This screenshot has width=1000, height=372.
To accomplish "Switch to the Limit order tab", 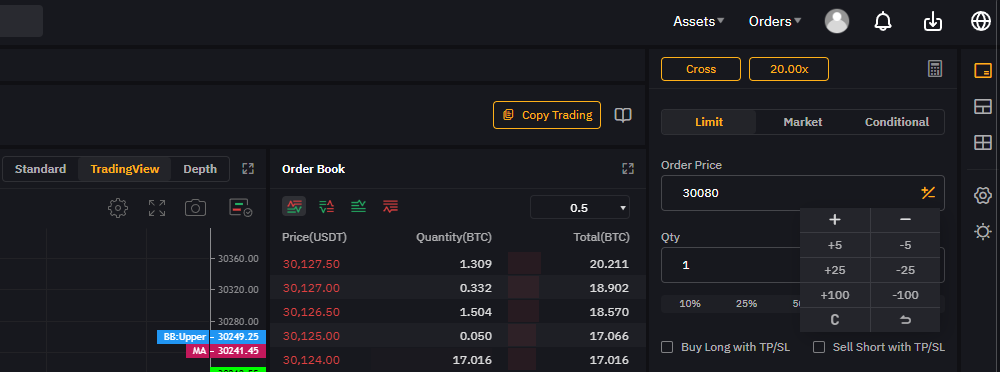I will click(x=709, y=122).
